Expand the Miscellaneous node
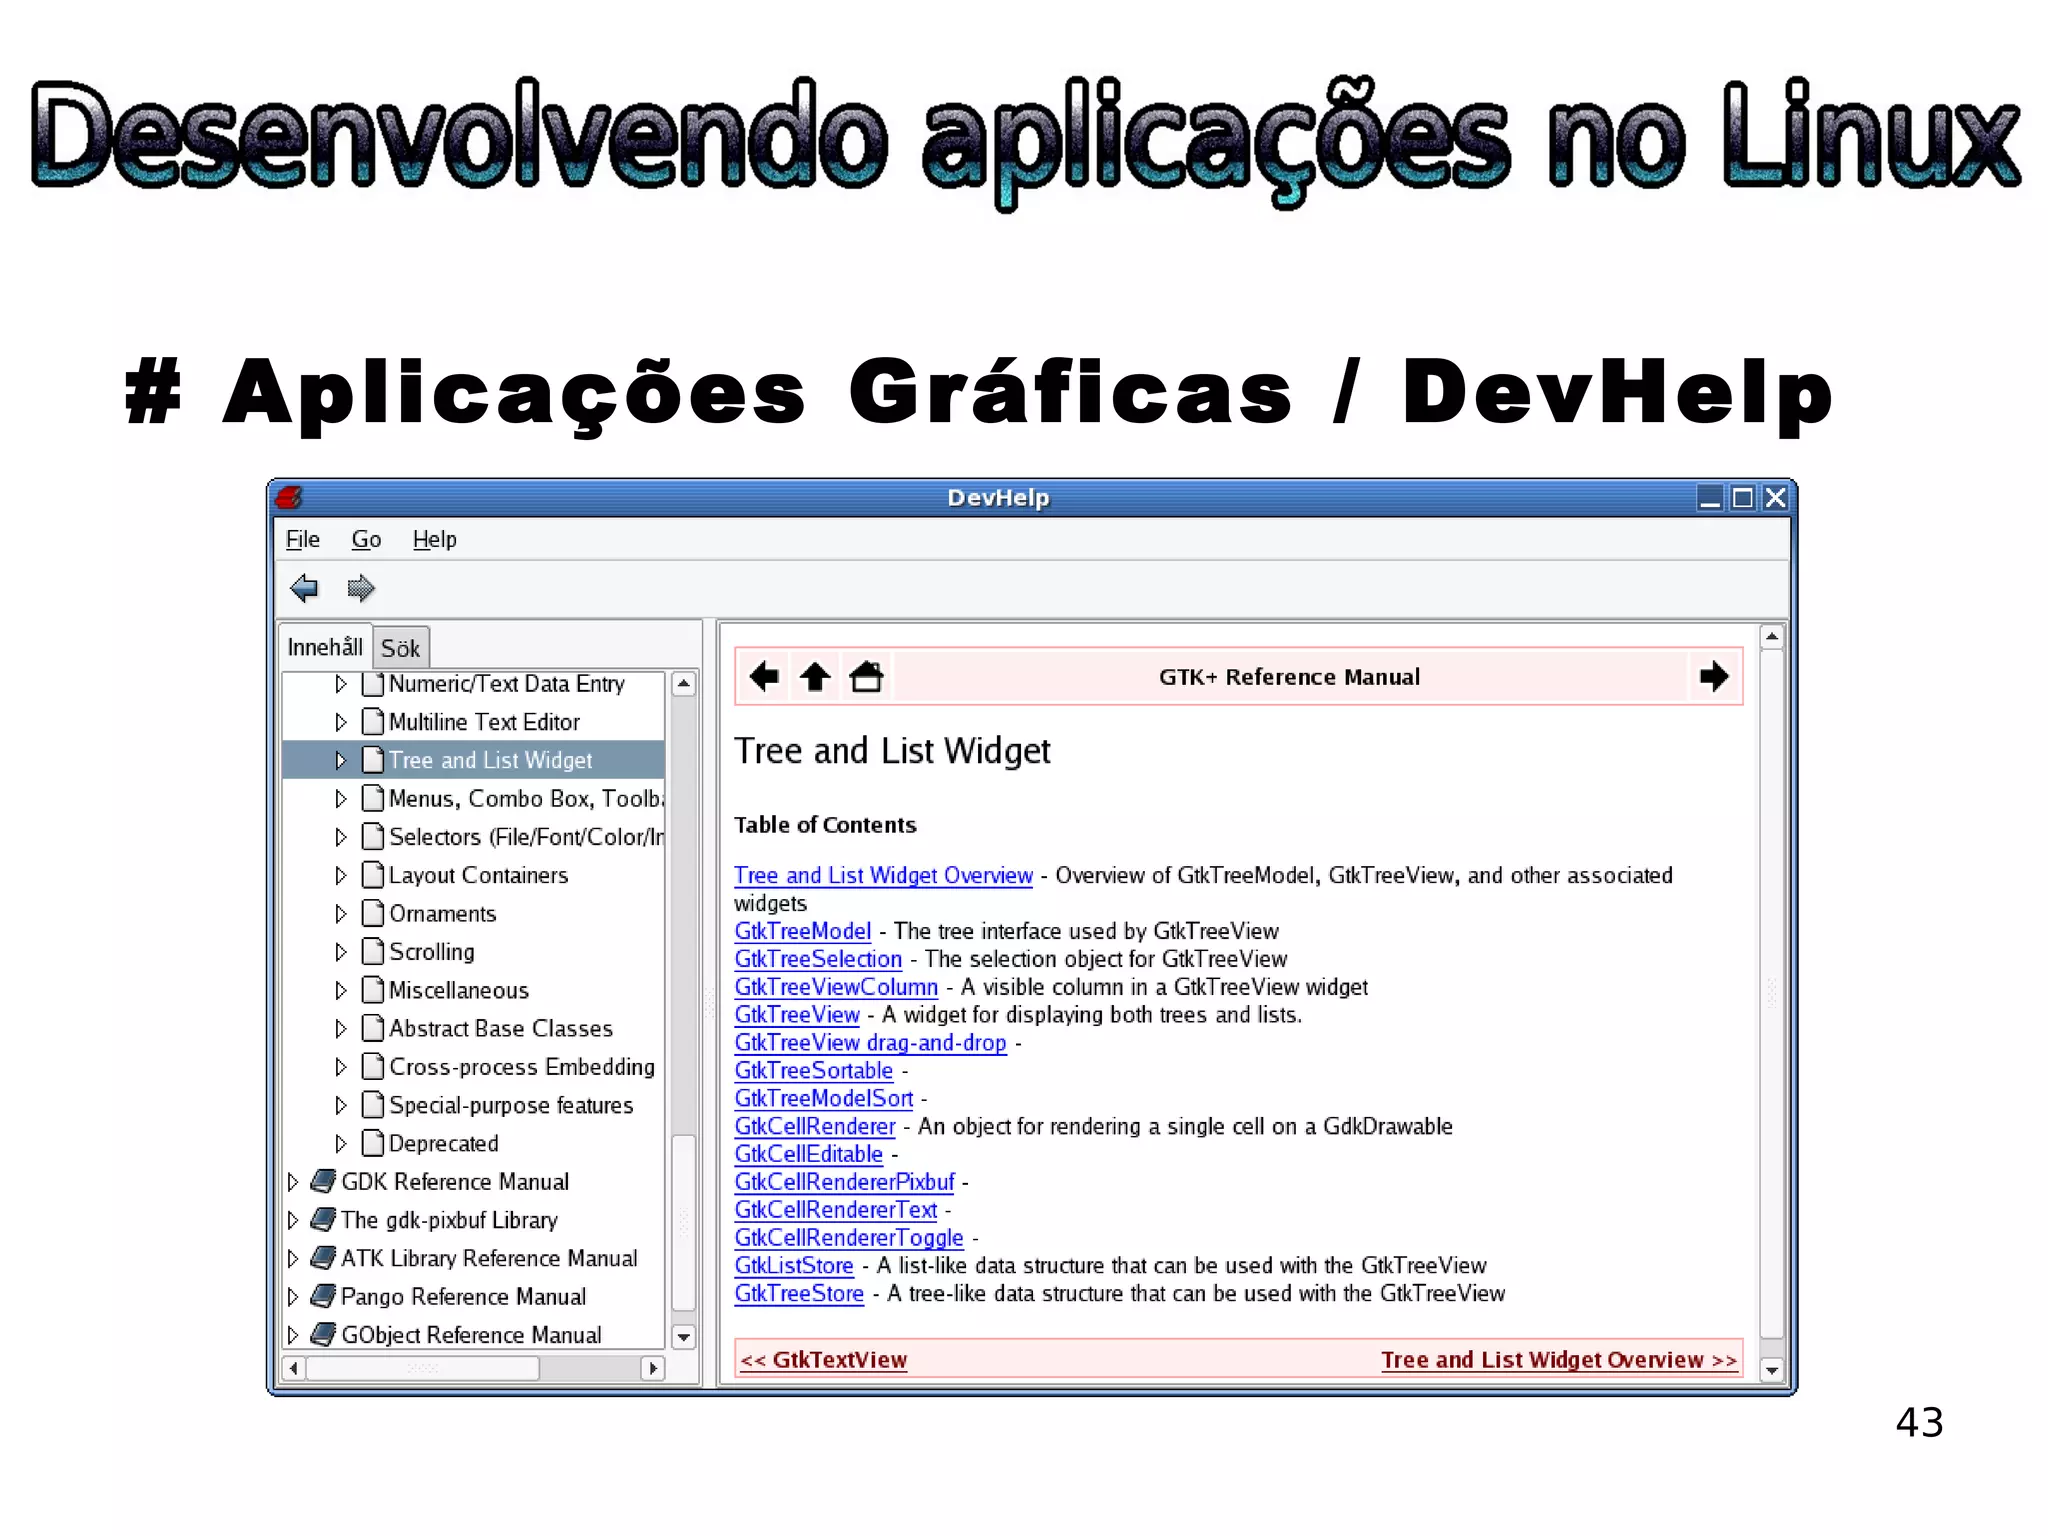The width and height of the screenshot is (2048, 1536). tap(340, 990)
